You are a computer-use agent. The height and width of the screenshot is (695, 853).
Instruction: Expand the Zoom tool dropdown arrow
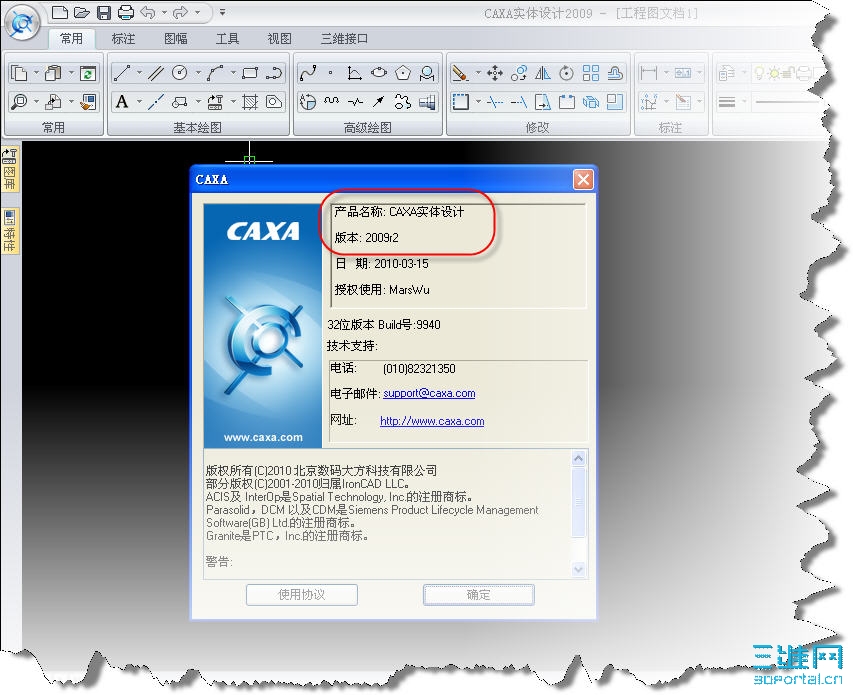point(36,102)
